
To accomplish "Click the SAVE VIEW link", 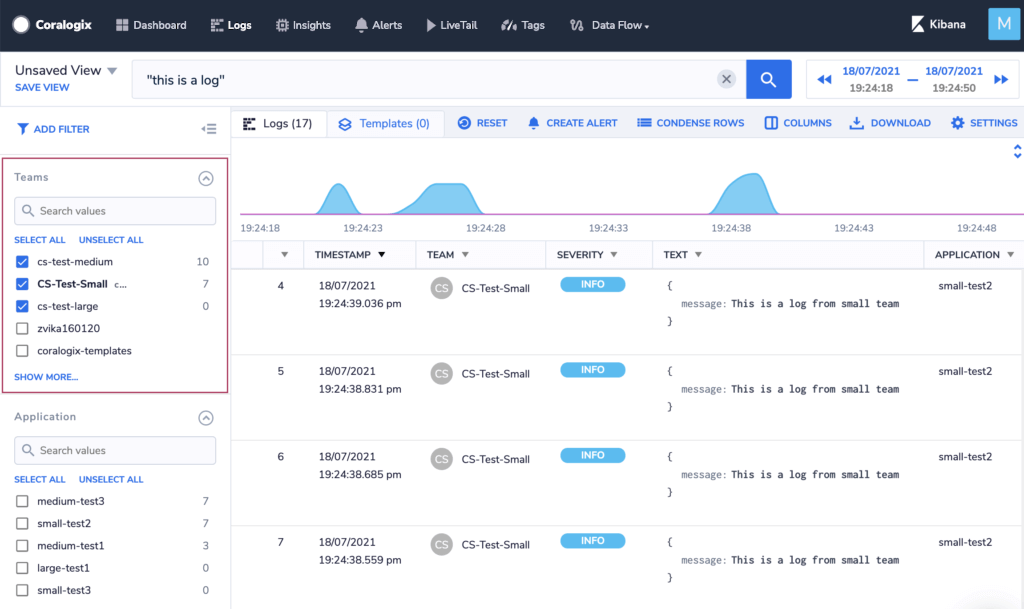I will (42, 87).
